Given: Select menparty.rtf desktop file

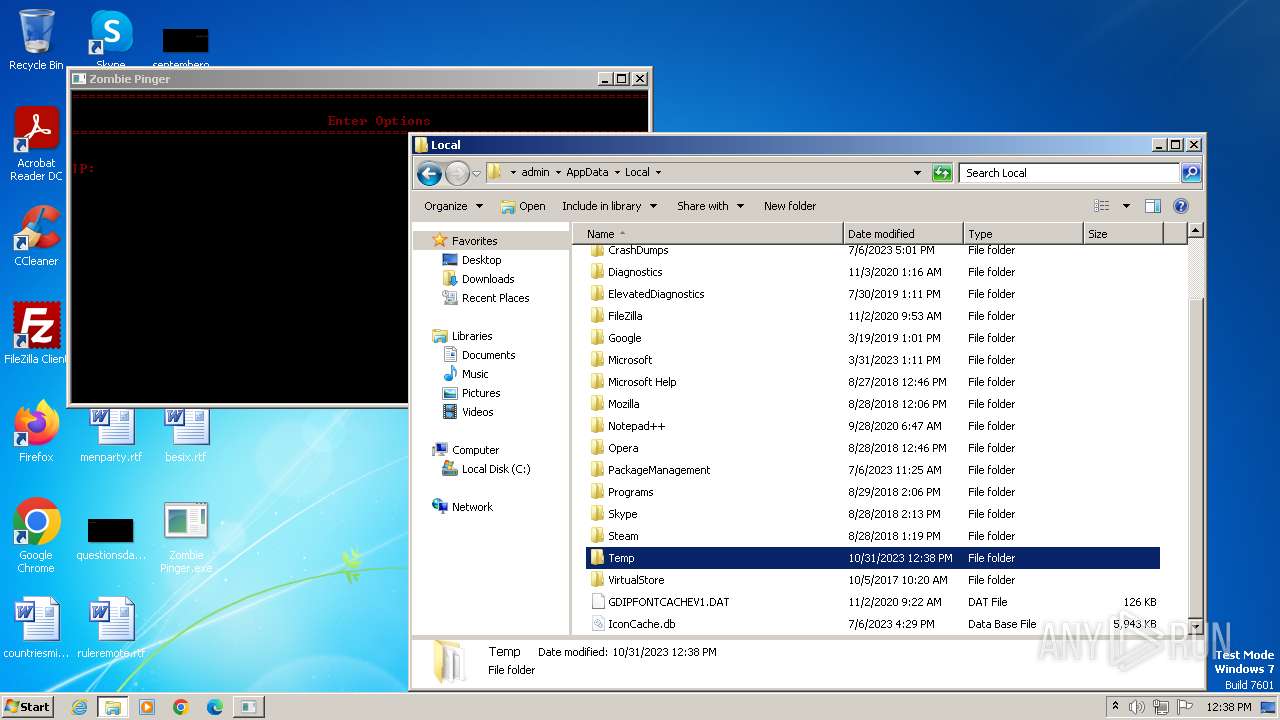Looking at the screenshot, I should click(111, 435).
